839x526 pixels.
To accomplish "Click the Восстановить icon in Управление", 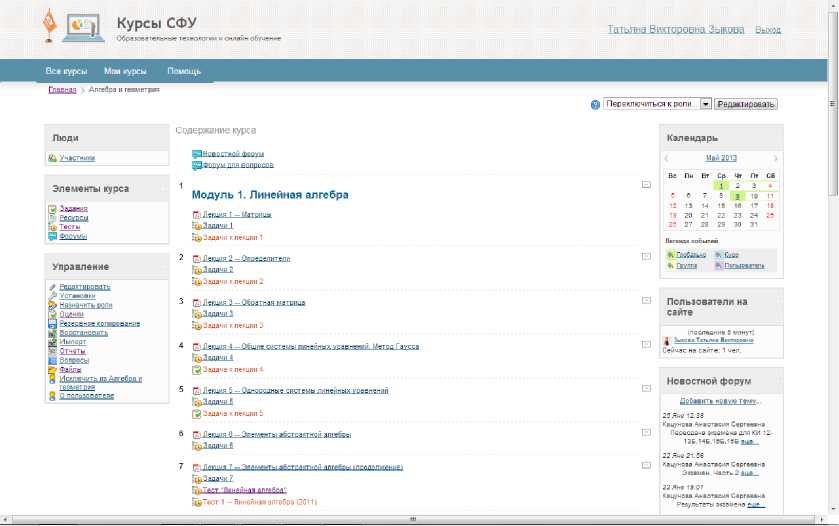I will point(52,332).
